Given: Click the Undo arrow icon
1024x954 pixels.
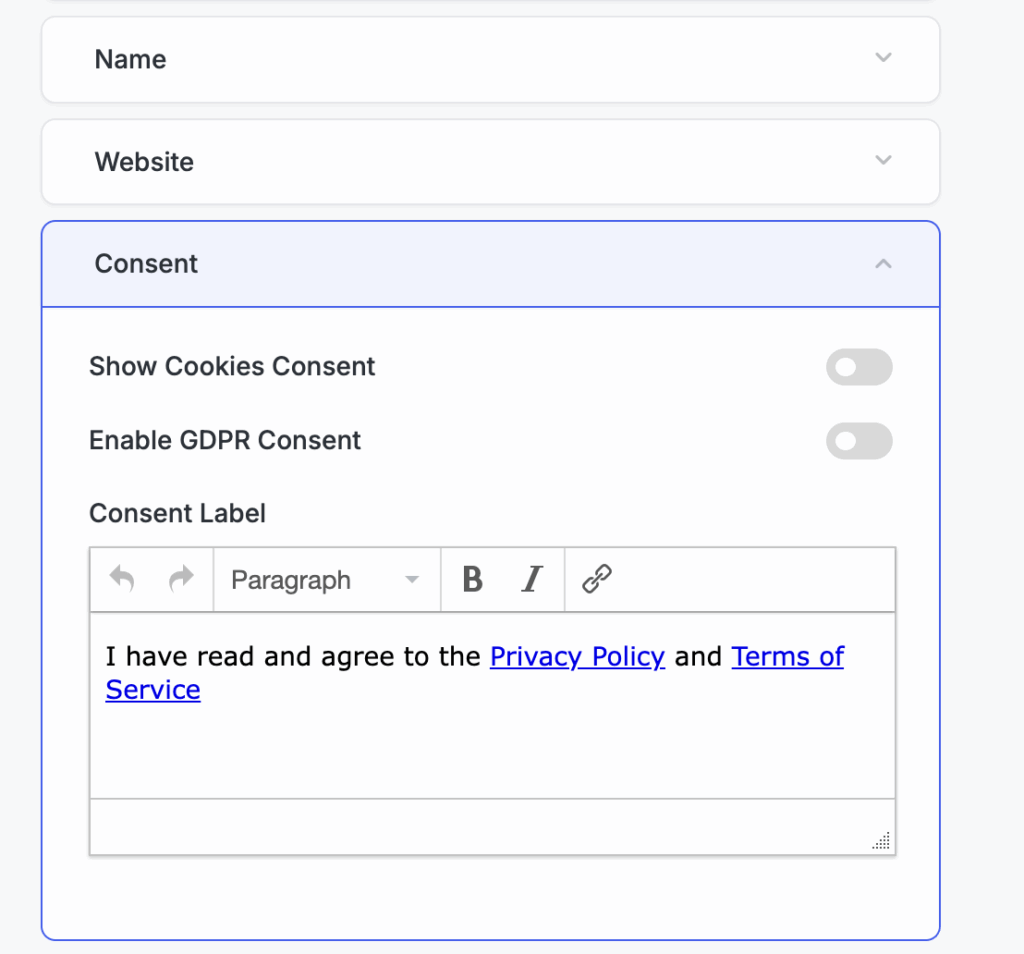Looking at the screenshot, I should coord(122,579).
